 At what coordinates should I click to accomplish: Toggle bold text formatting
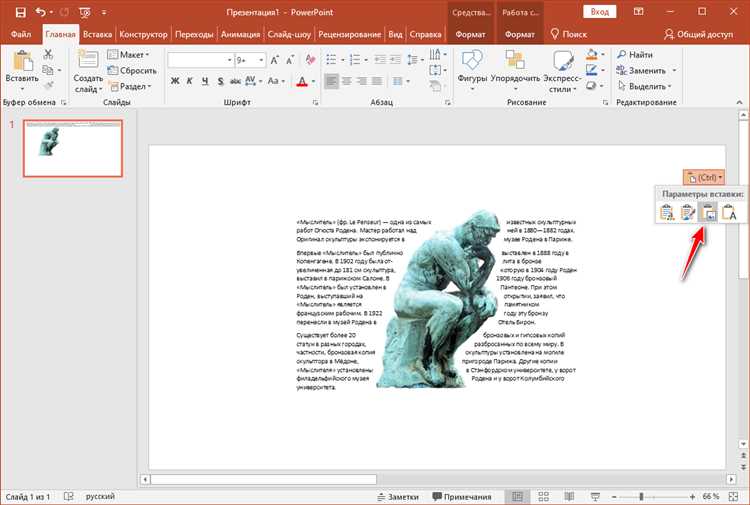coord(175,81)
